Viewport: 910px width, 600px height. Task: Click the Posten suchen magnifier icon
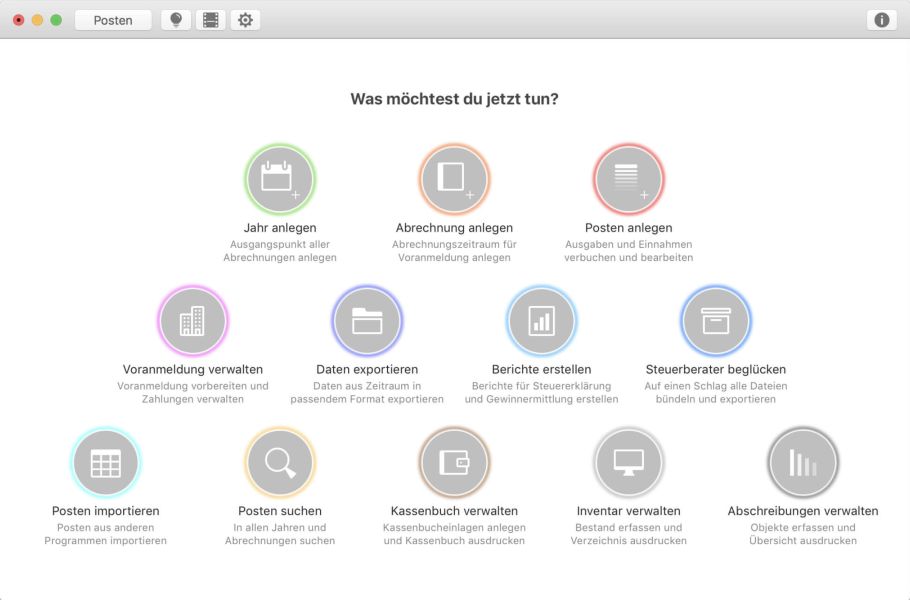pos(280,462)
